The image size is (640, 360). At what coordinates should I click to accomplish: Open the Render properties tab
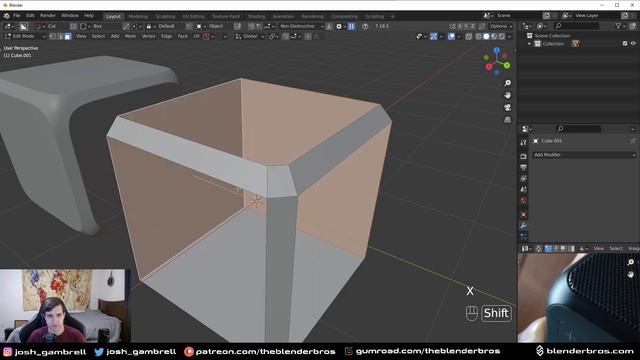[523, 156]
